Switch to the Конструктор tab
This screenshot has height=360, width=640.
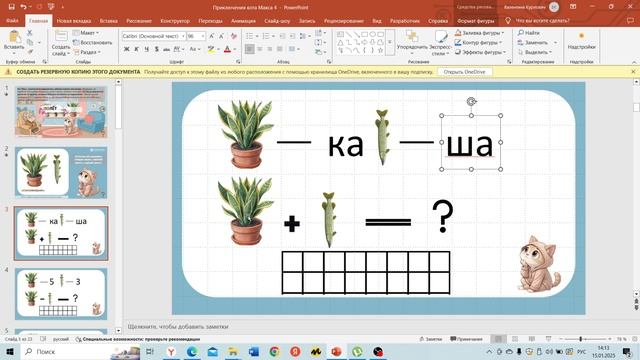[175, 20]
